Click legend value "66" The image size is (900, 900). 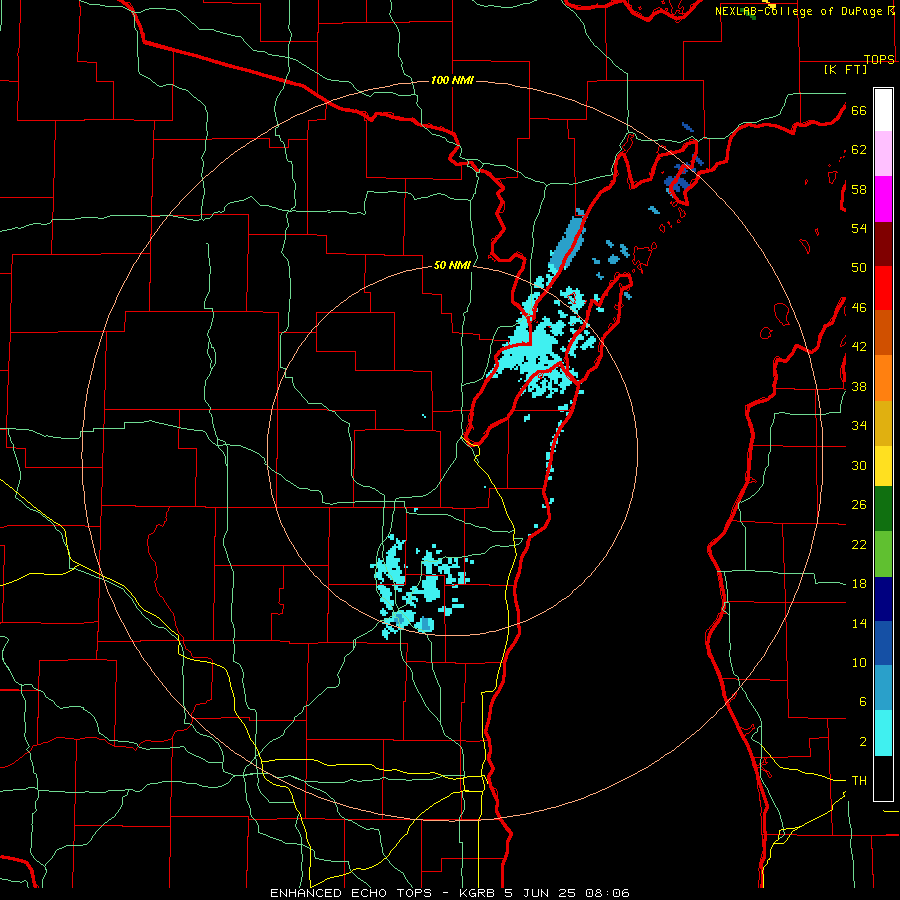859,110
